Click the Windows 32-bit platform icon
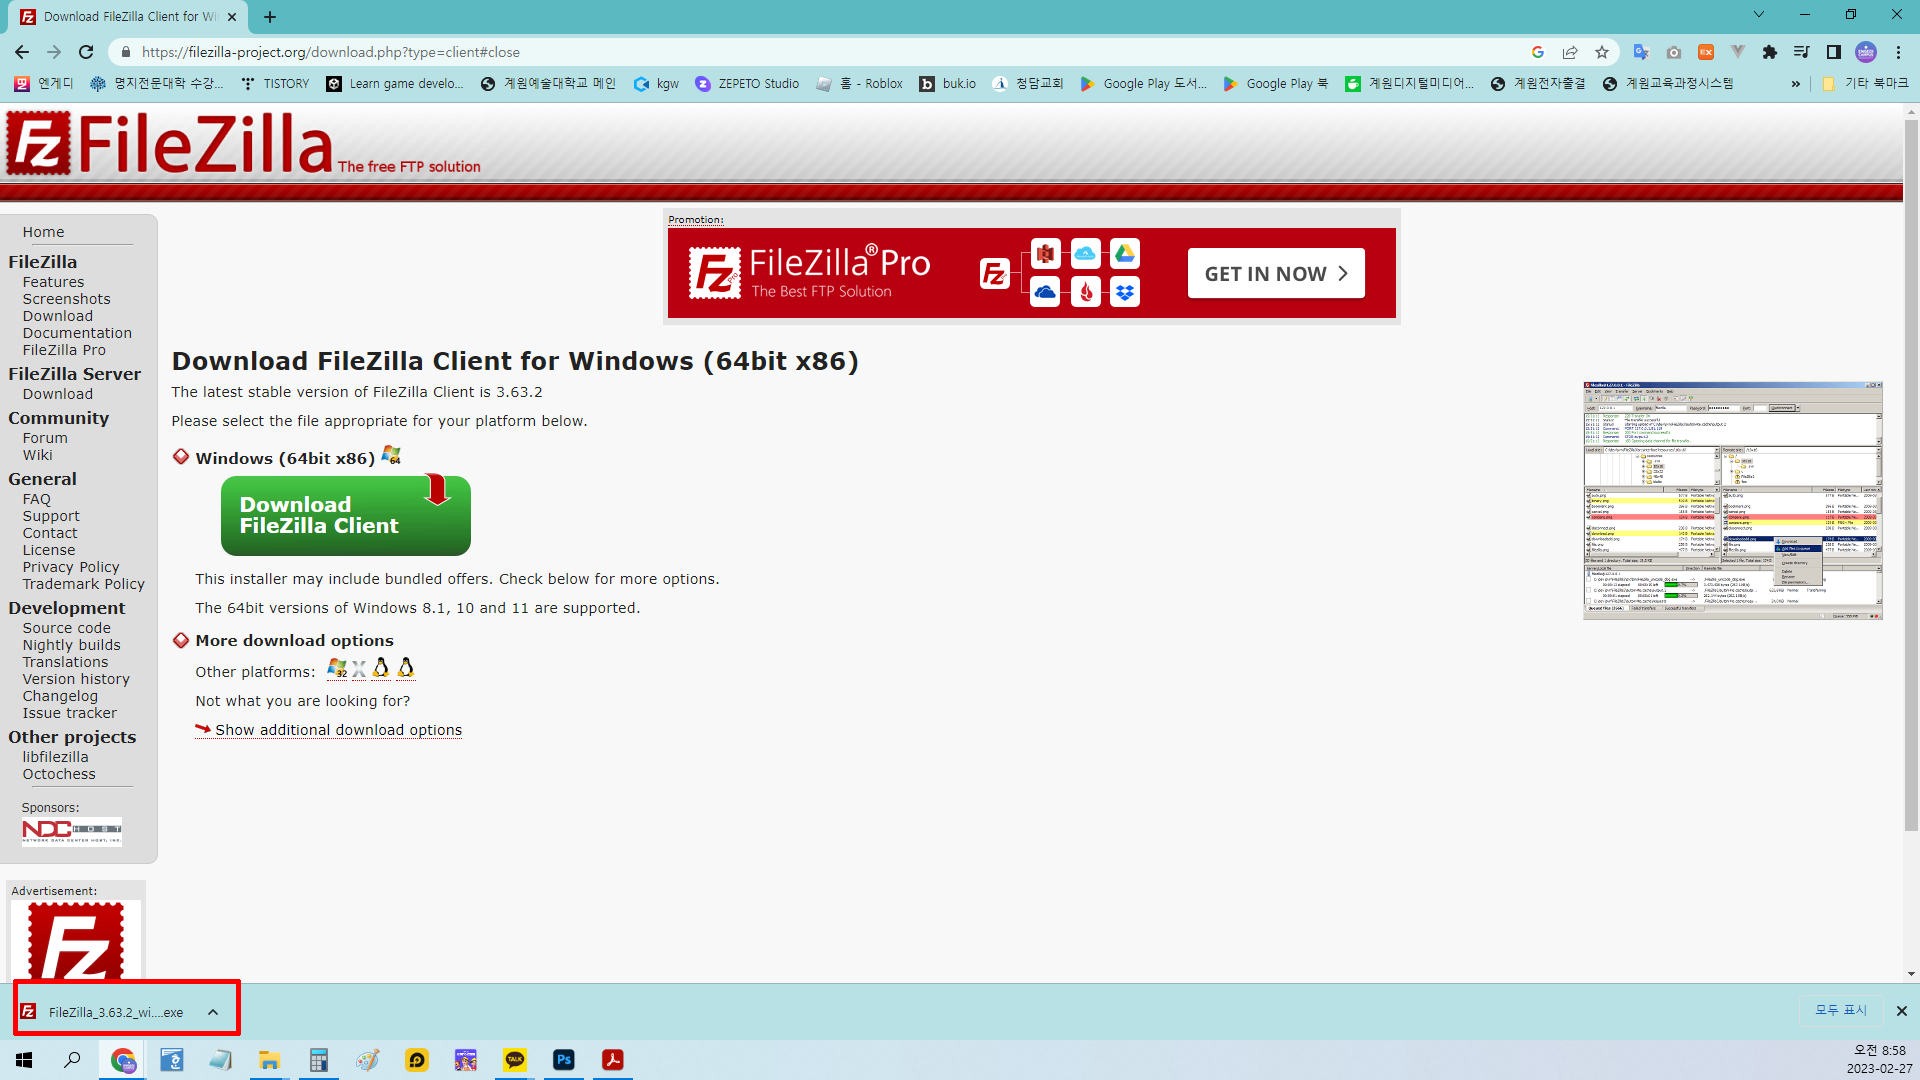Screen dimensions: 1920x1080 [x=337, y=668]
